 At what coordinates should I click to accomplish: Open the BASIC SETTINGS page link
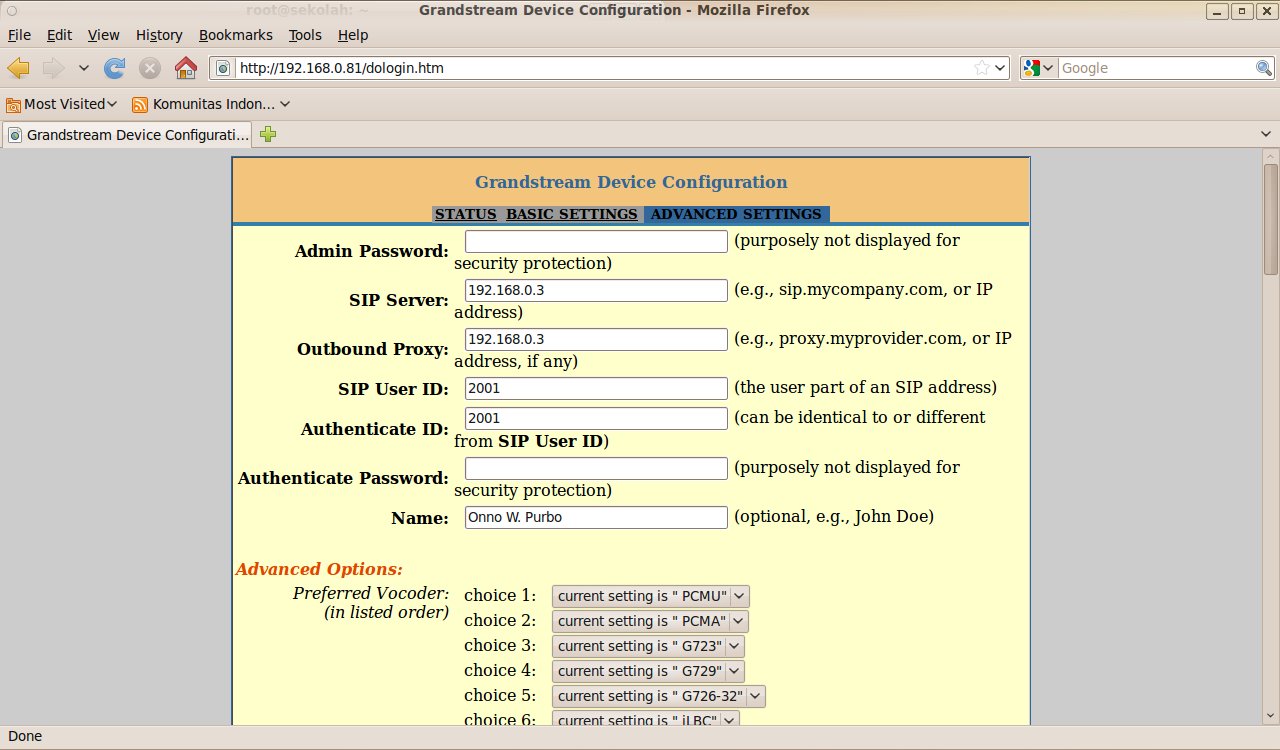coord(571,214)
